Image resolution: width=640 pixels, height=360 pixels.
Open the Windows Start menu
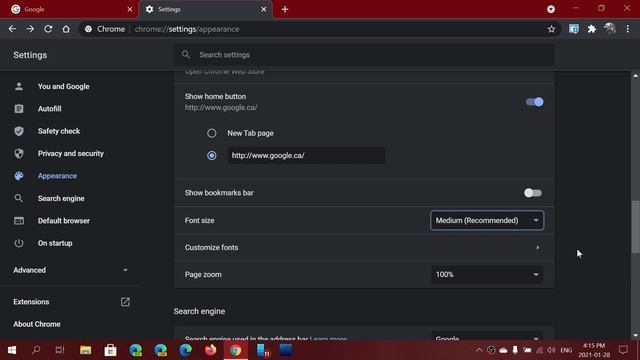point(11,350)
